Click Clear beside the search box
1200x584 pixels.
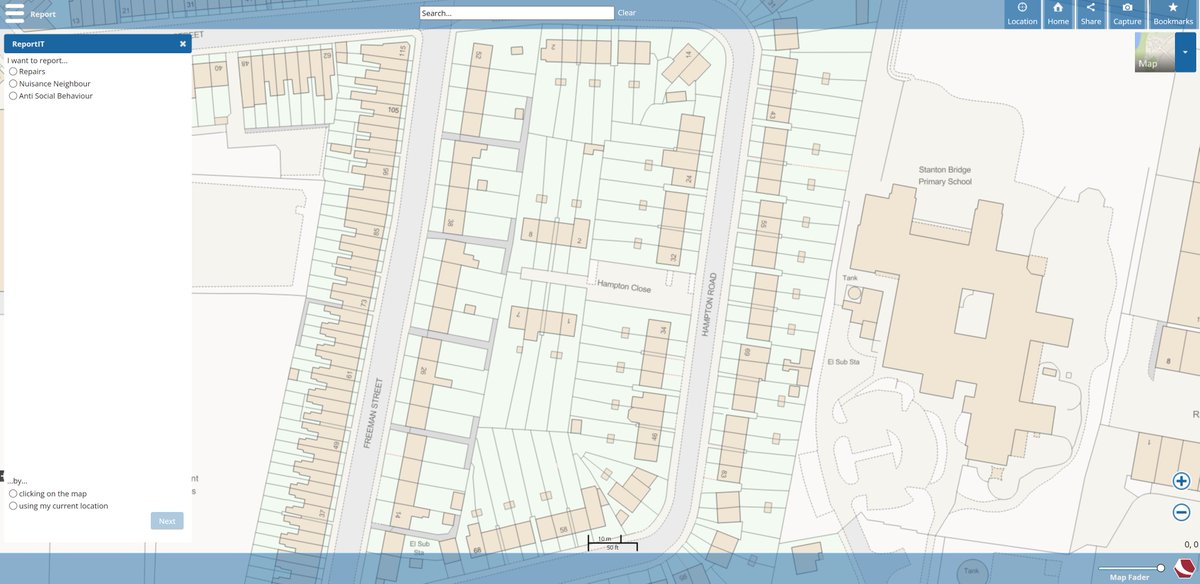[629, 12]
